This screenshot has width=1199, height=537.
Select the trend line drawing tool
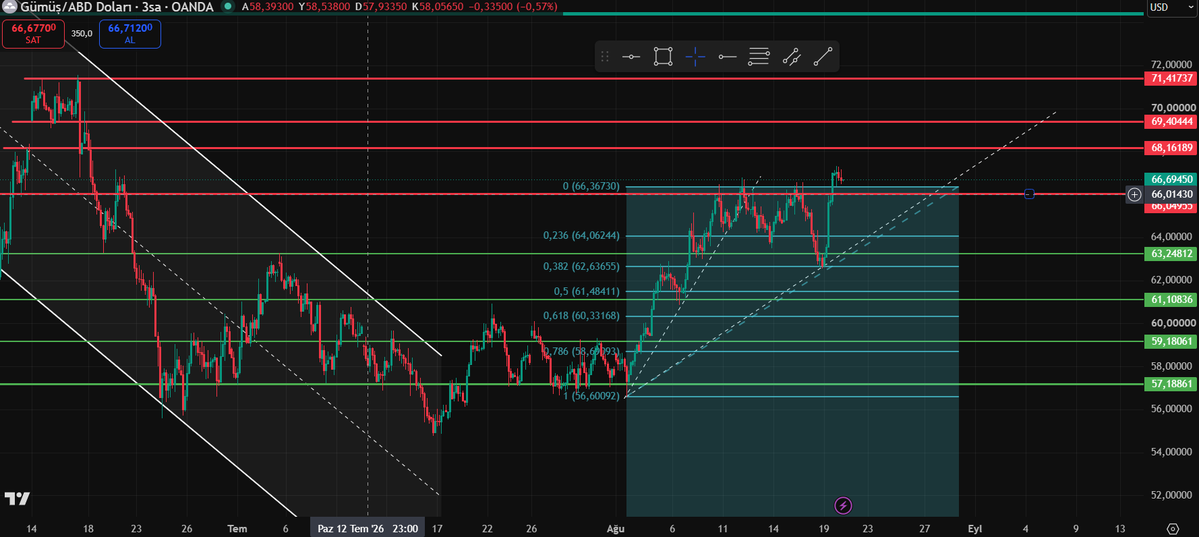[823, 57]
